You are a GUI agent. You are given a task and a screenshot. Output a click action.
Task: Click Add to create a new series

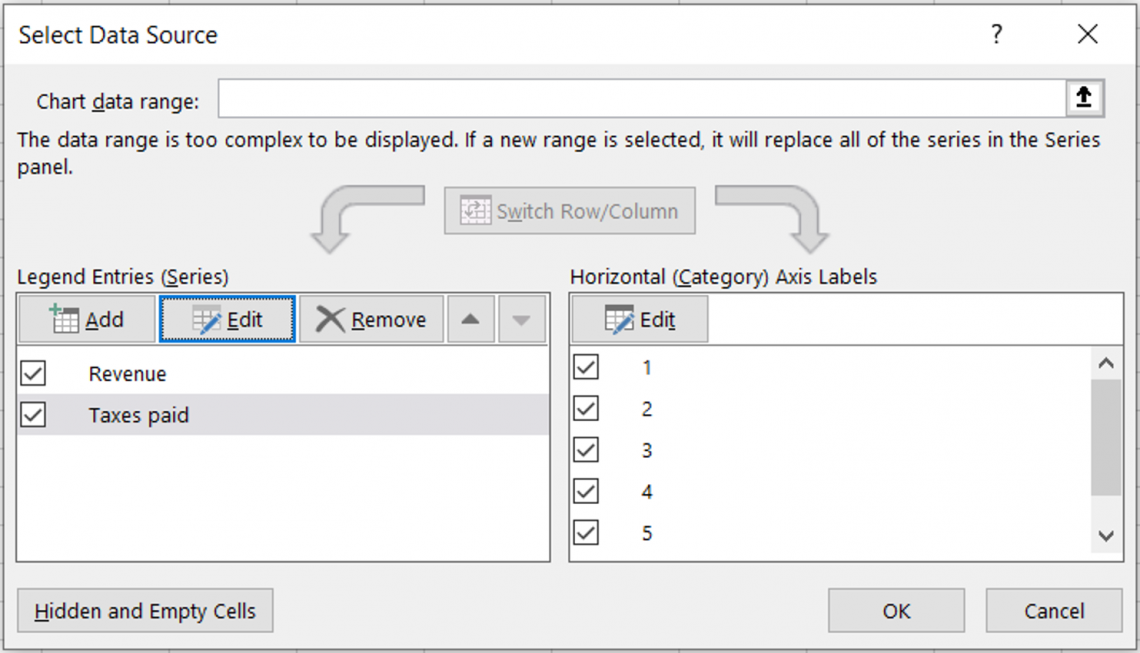(87, 319)
